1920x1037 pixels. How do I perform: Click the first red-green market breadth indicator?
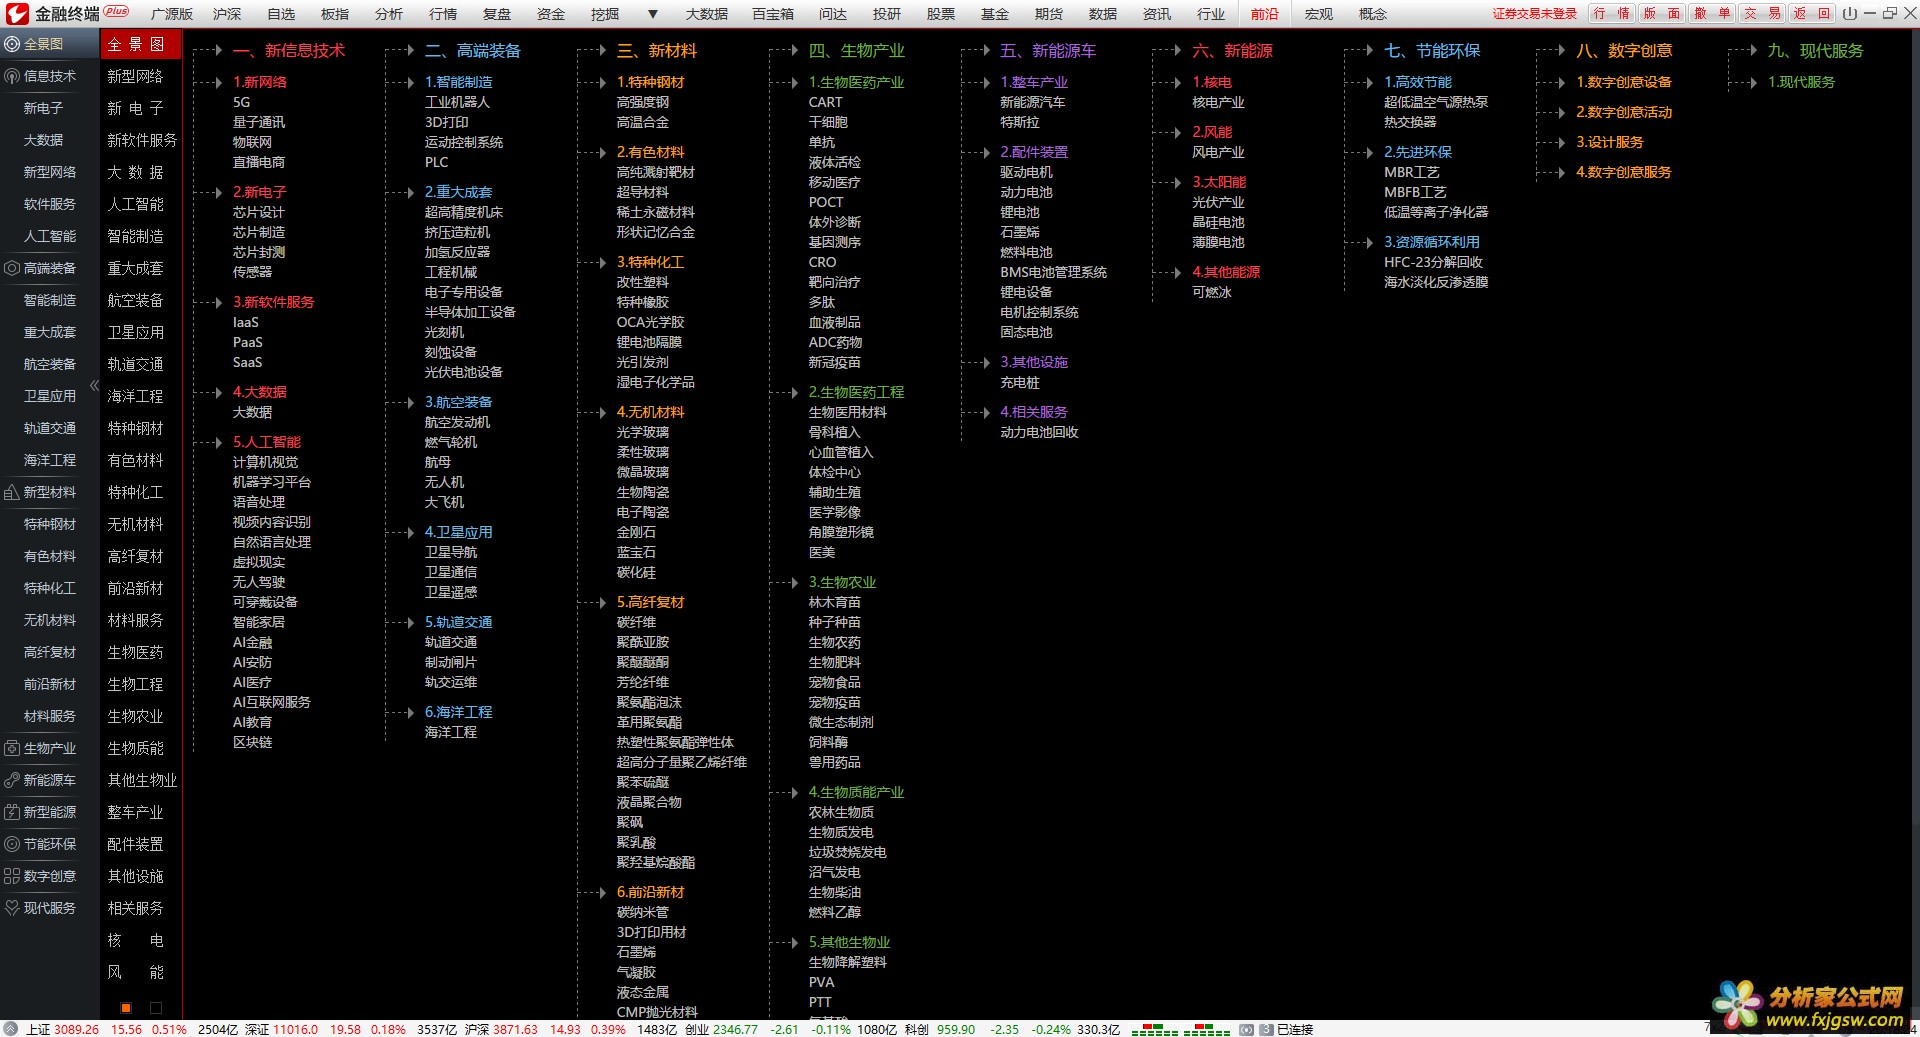(x=1154, y=1029)
